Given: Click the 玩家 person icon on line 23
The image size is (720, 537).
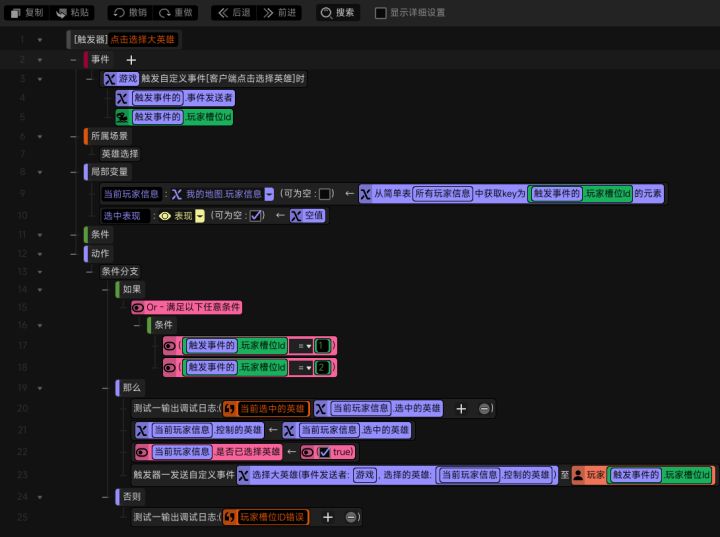Looking at the screenshot, I should point(578,475).
